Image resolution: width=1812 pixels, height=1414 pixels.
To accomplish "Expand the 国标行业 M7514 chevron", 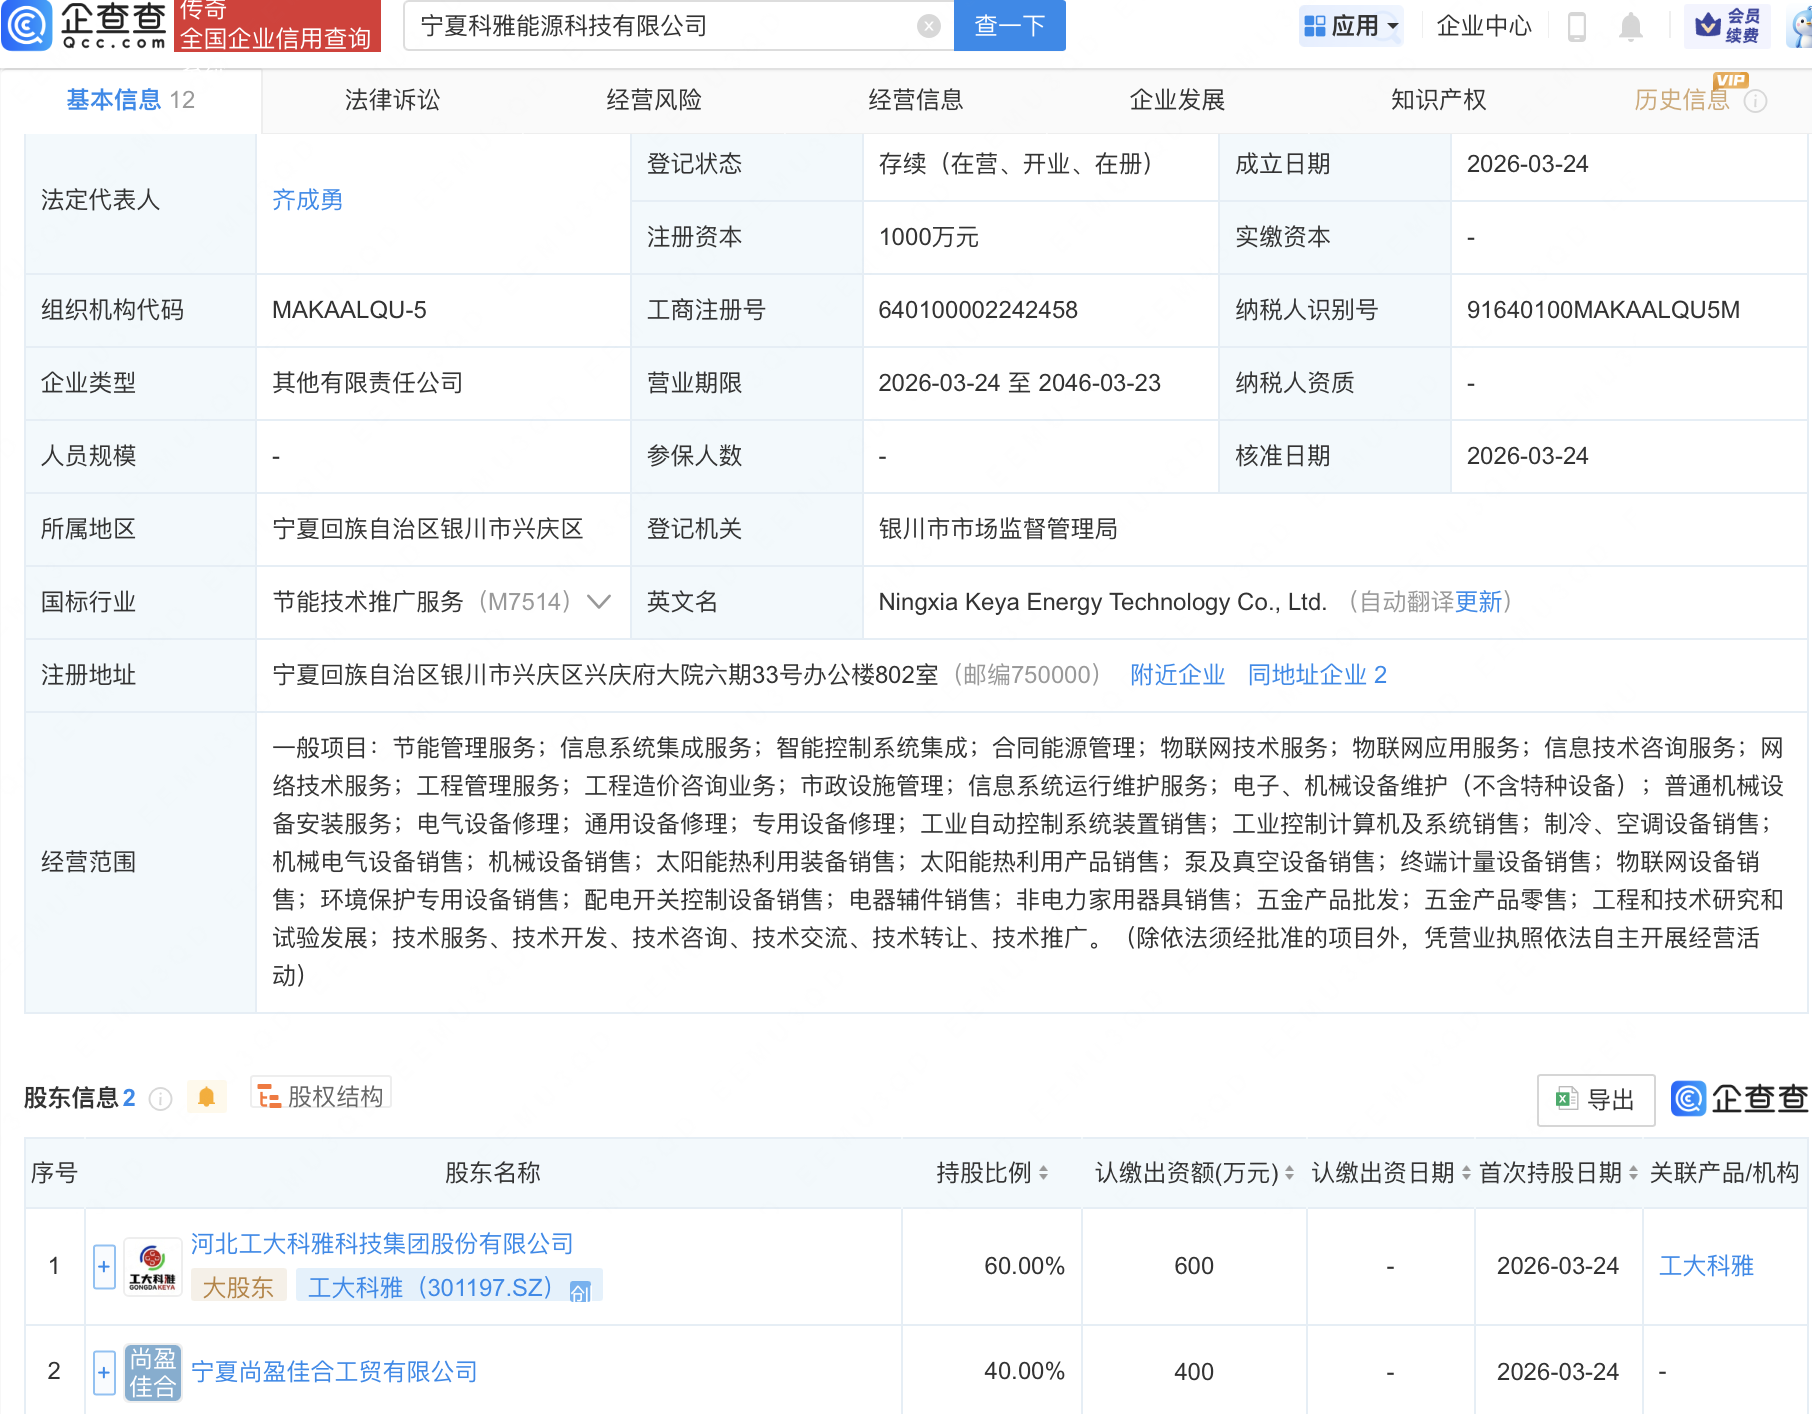I will click(x=597, y=602).
